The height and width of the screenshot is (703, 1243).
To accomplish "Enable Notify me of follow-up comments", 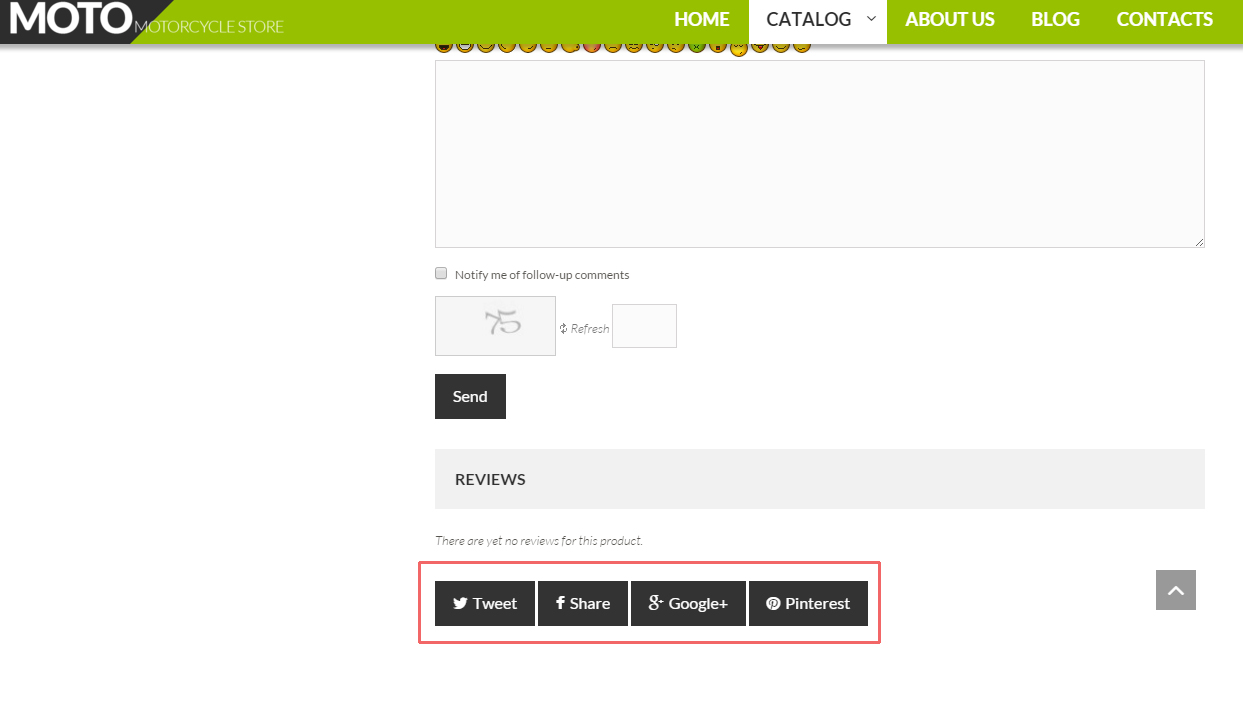I will [x=441, y=273].
